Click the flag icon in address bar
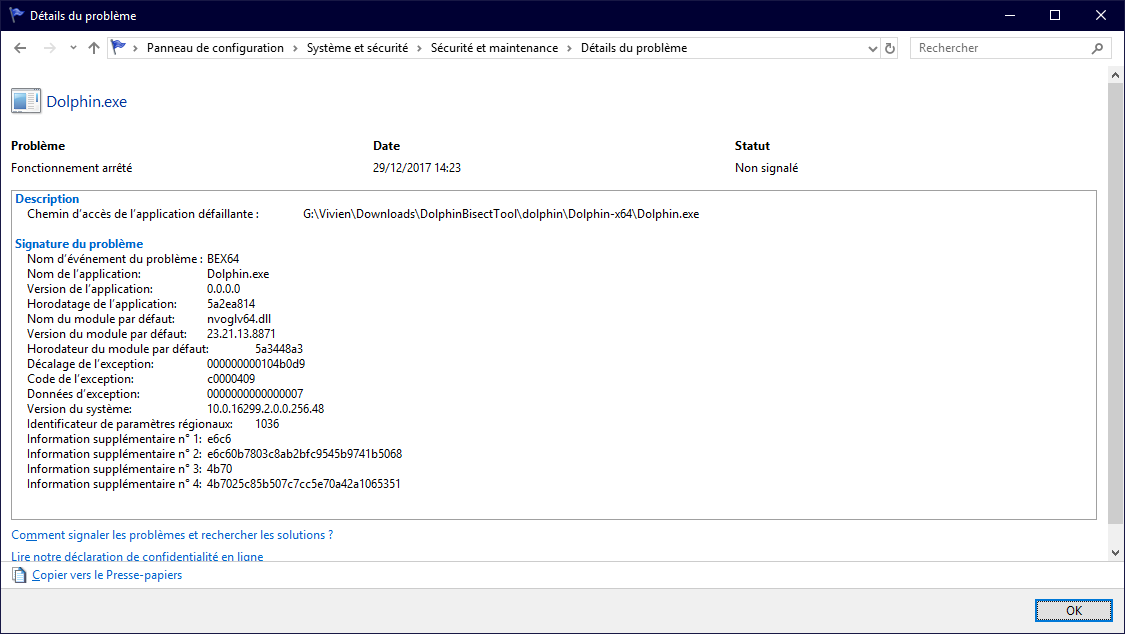 pos(118,47)
